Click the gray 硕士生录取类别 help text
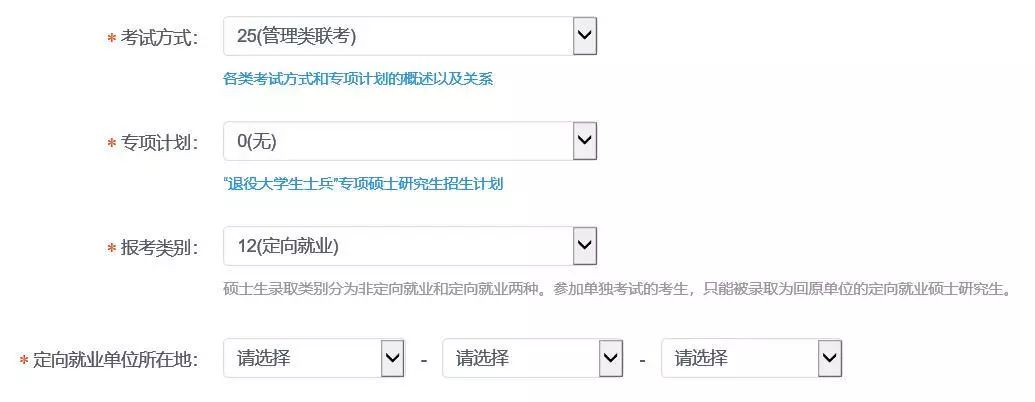Image resolution: width=1035 pixels, height=402 pixels. (617, 290)
